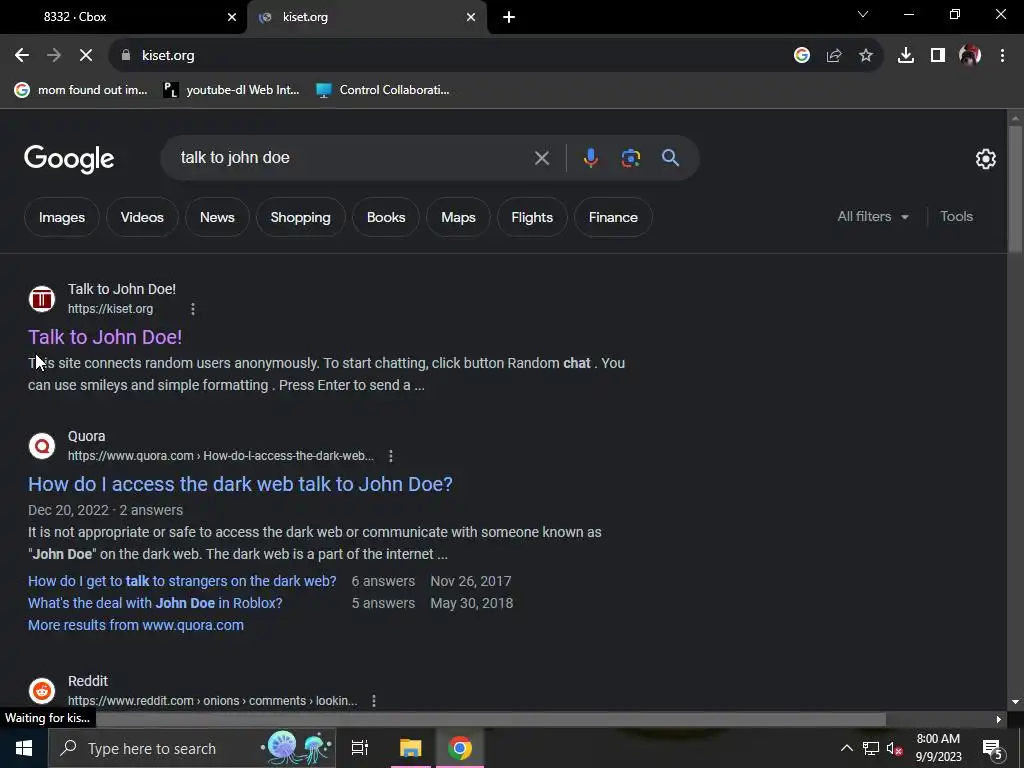The height and width of the screenshot is (768, 1024).
Task: Open options for the Reddit result
Action: (x=374, y=701)
